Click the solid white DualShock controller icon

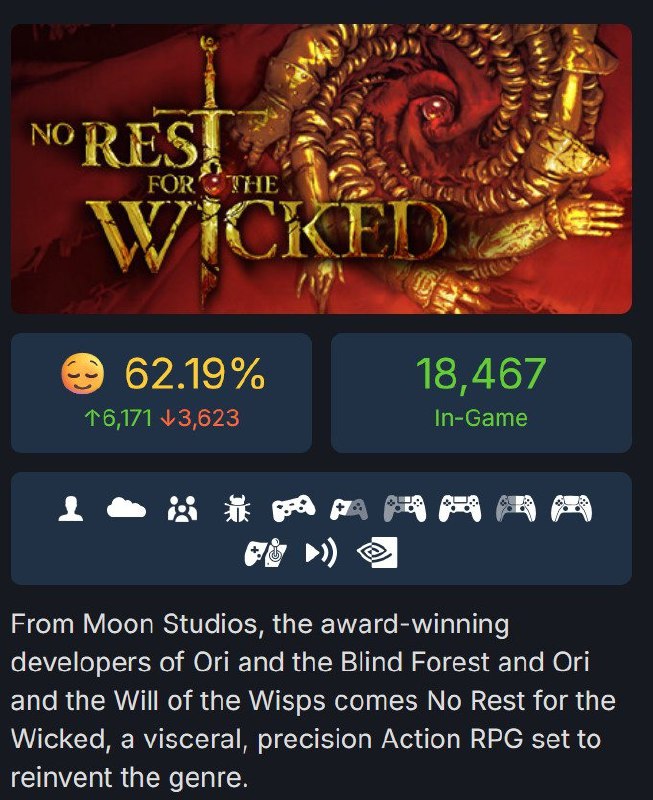click(x=460, y=508)
